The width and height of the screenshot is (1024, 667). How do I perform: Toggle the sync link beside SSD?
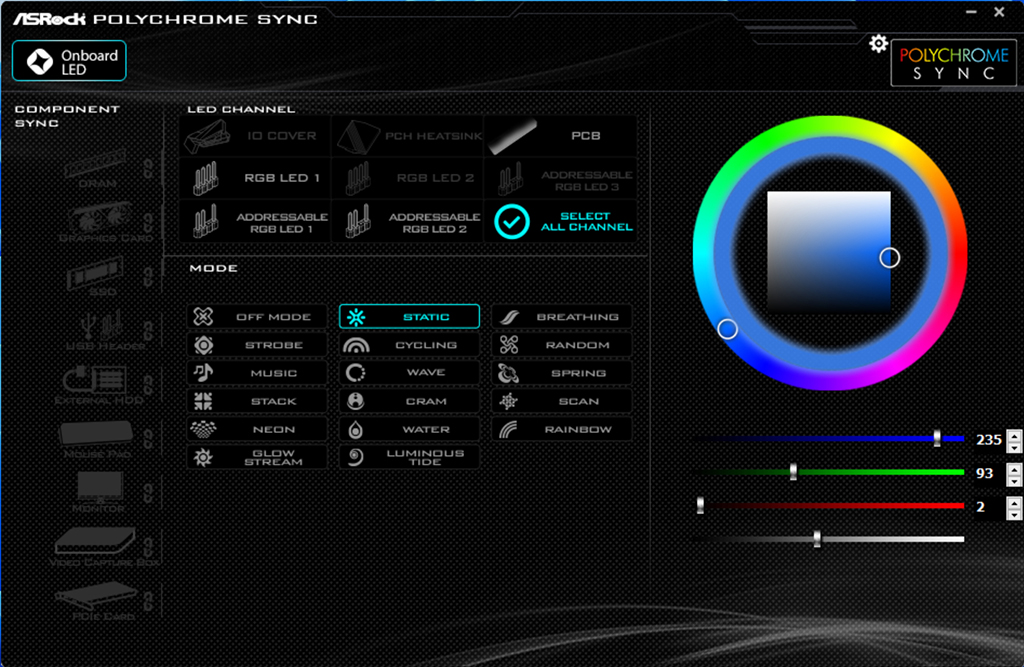[x=148, y=276]
